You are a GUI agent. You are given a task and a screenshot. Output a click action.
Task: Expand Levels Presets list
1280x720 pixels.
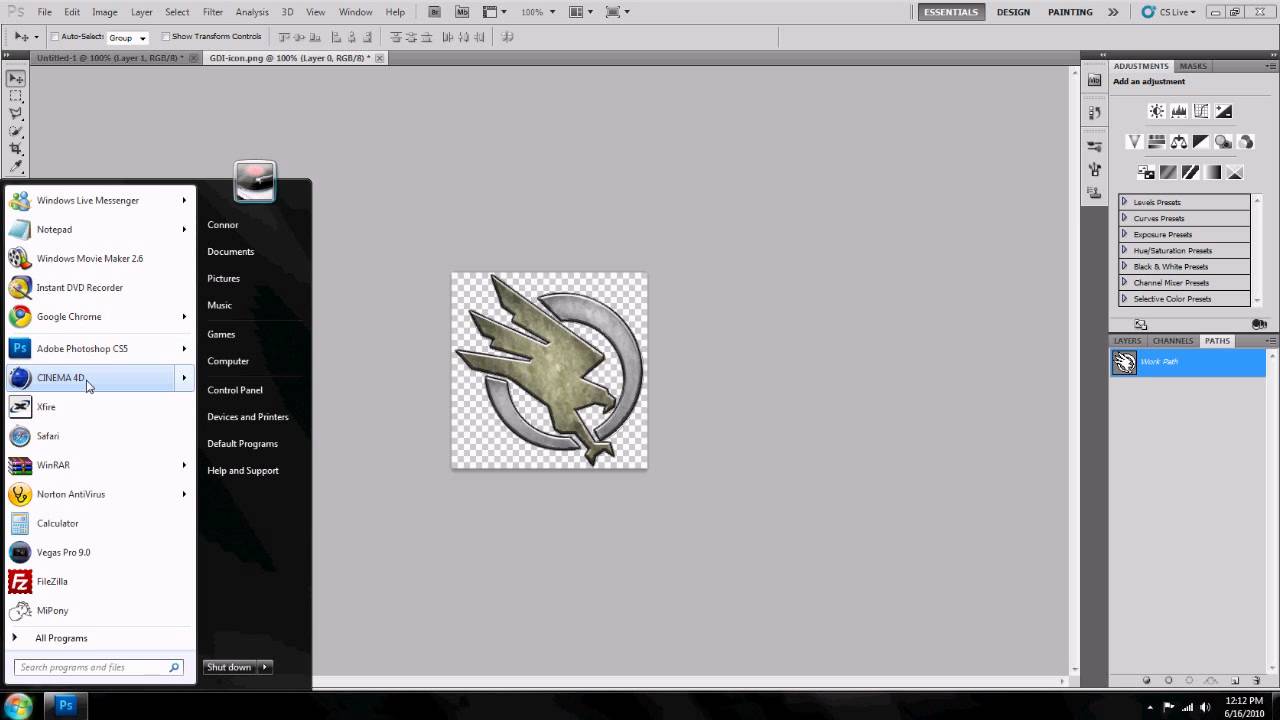[x=1124, y=202]
